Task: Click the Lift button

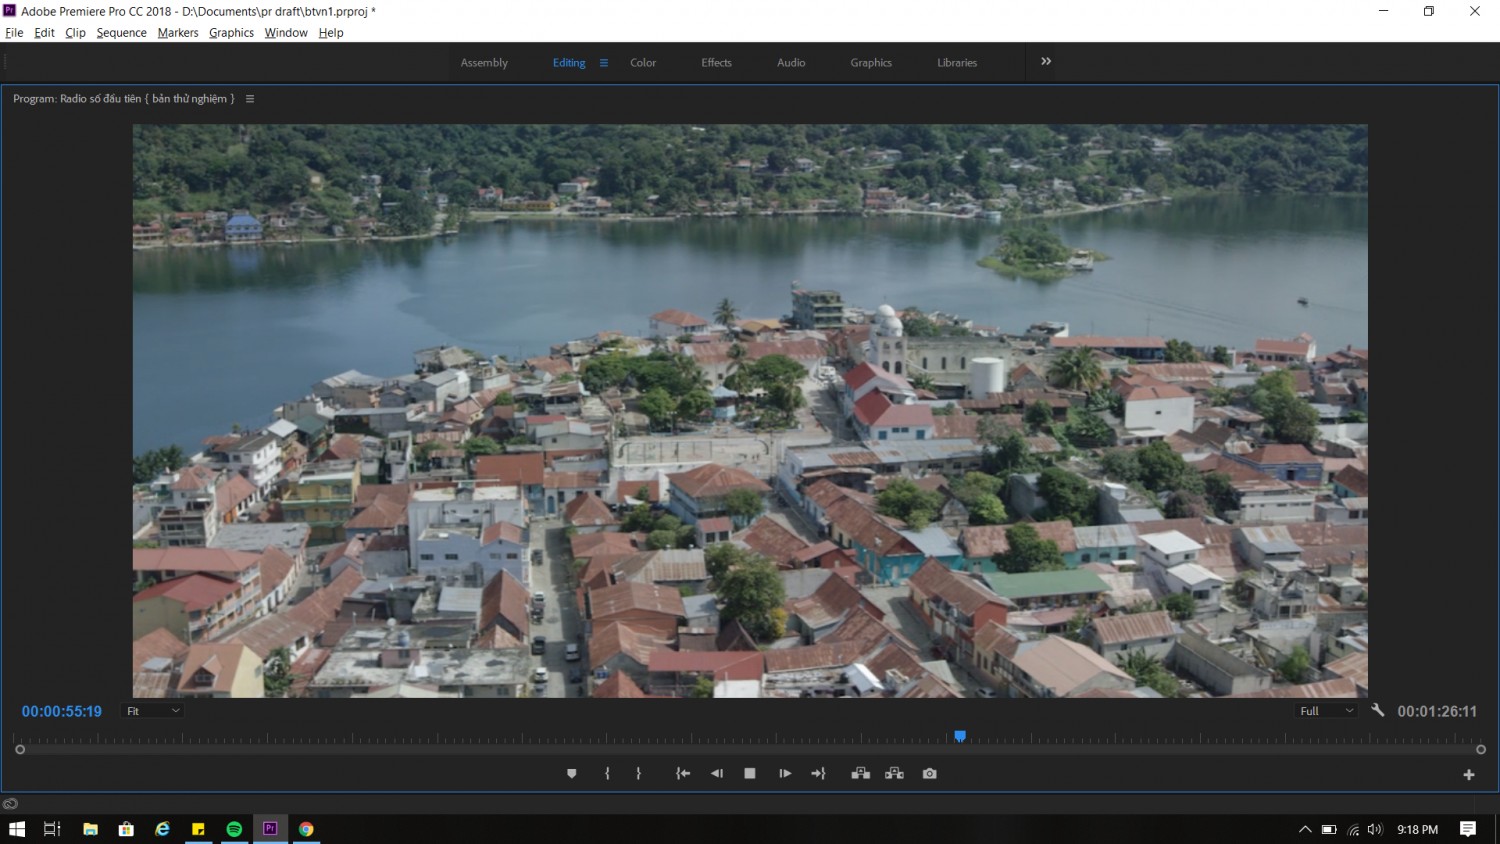Action: point(860,773)
